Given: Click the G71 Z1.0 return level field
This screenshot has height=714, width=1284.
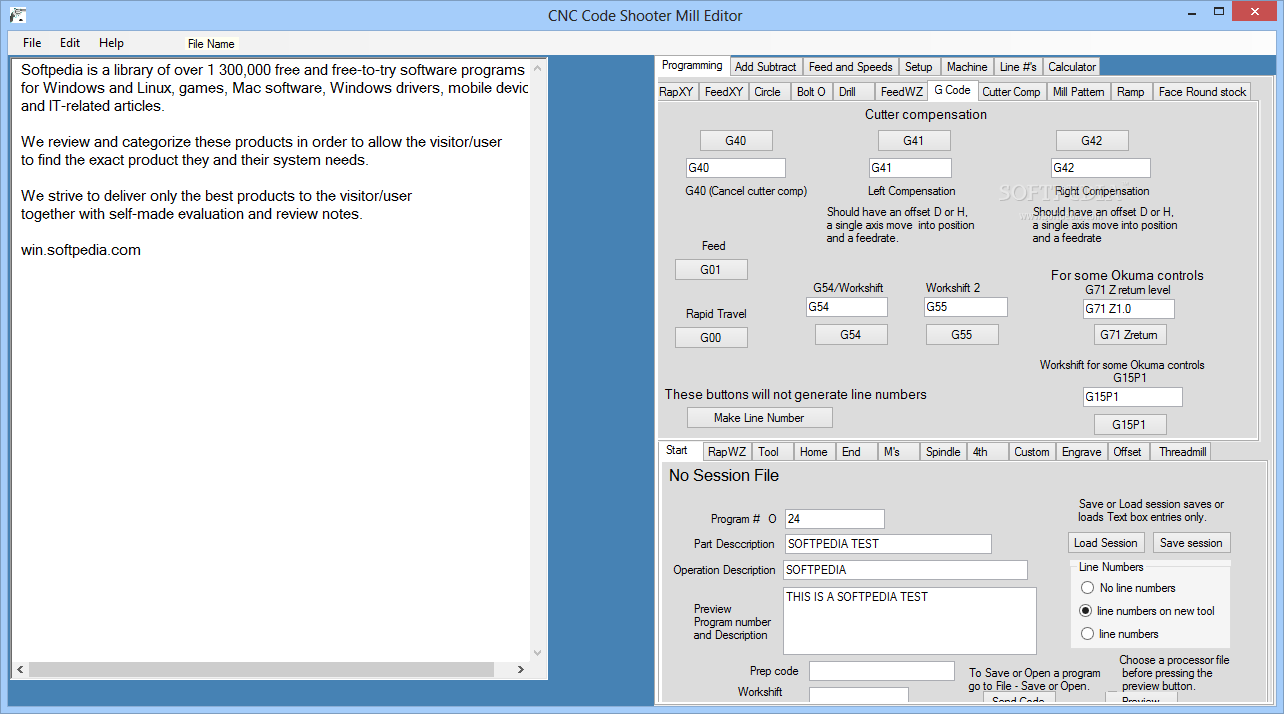Looking at the screenshot, I should [1129, 309].
